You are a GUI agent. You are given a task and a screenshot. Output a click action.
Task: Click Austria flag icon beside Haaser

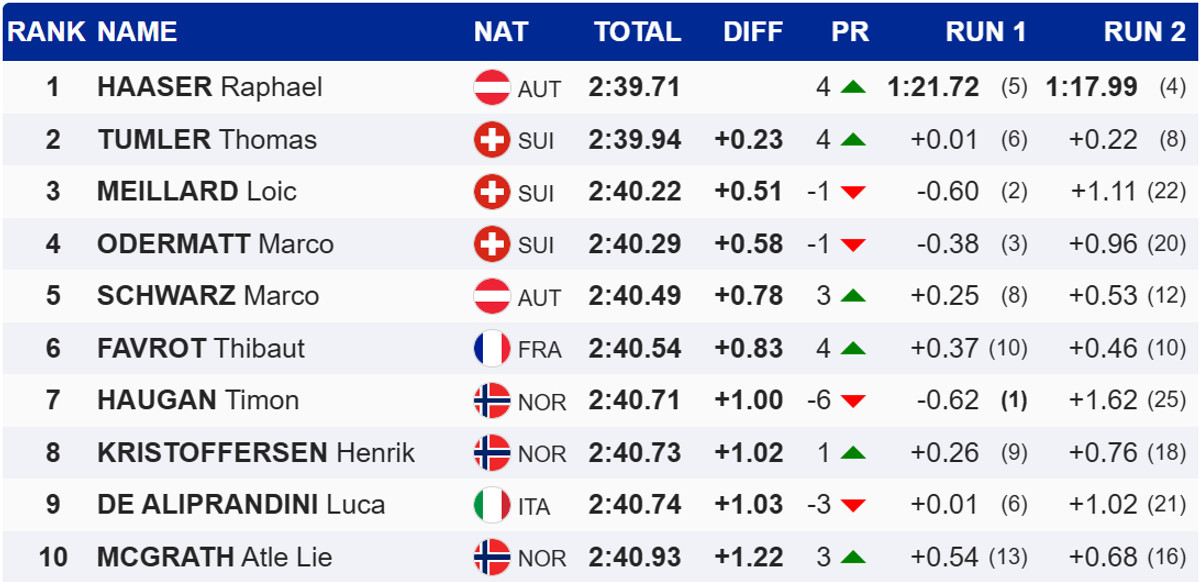coord(491,88)
